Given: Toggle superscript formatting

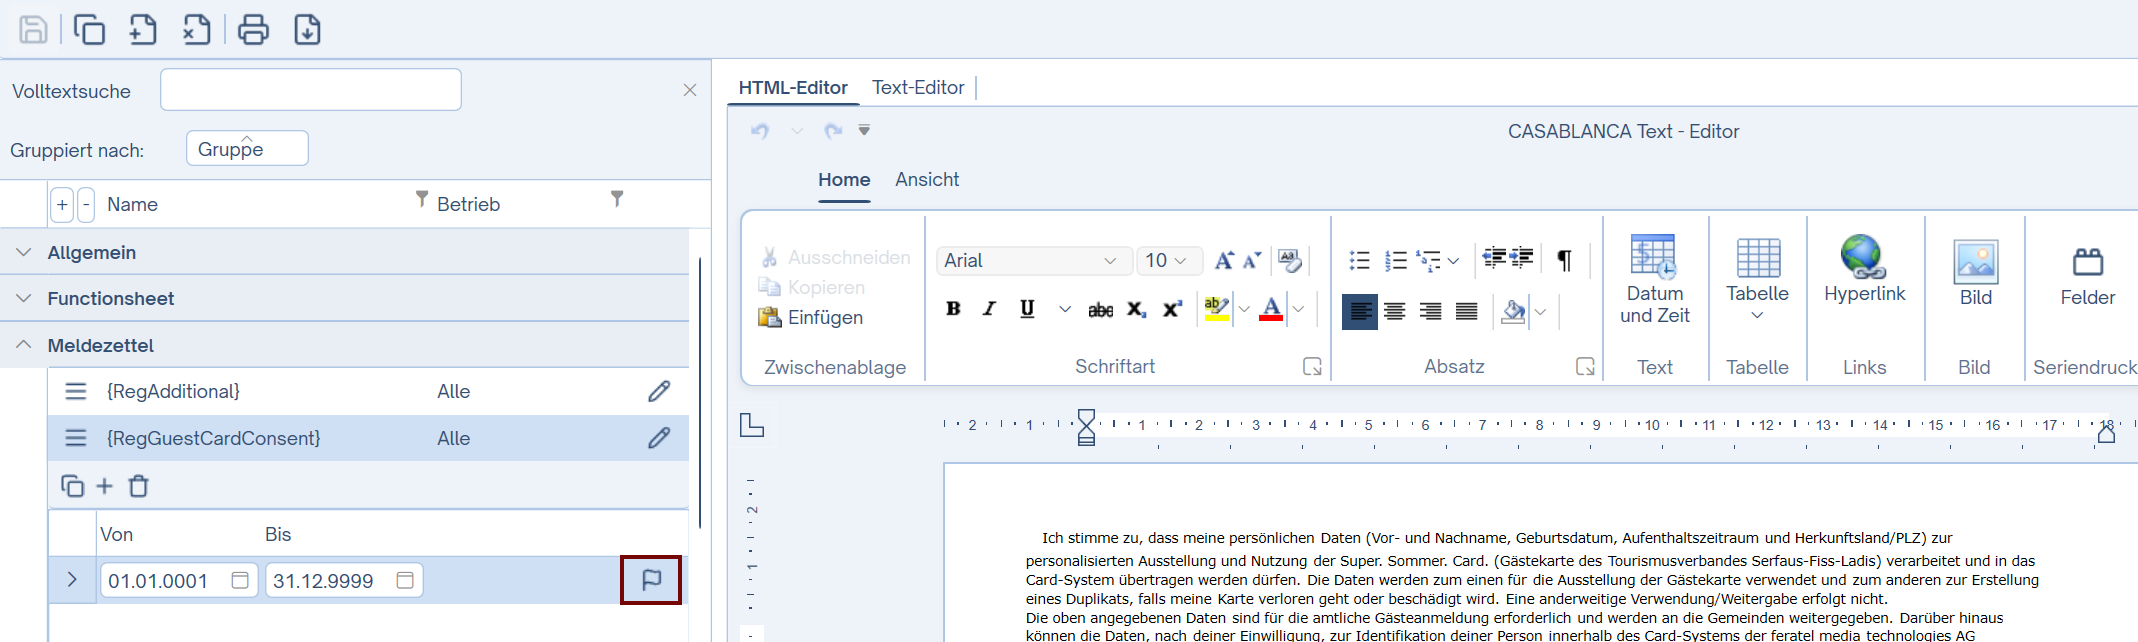Looking at the screenshot, I should 1172,309.
